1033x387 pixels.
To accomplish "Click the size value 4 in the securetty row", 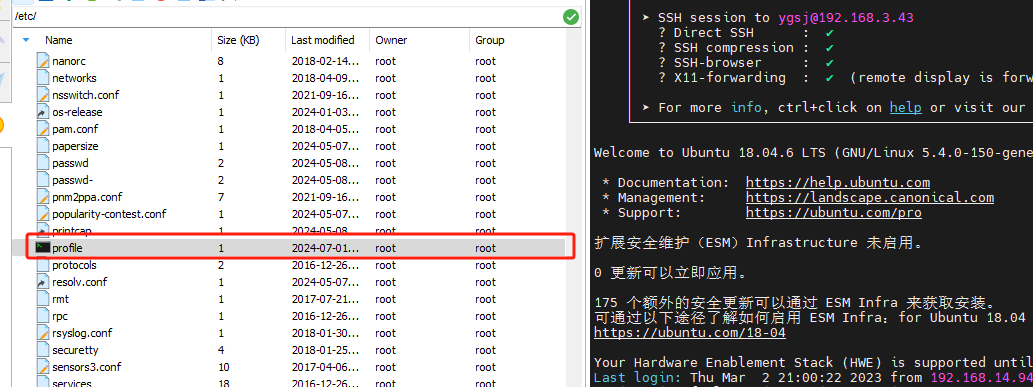I will [x=221, y=350].
